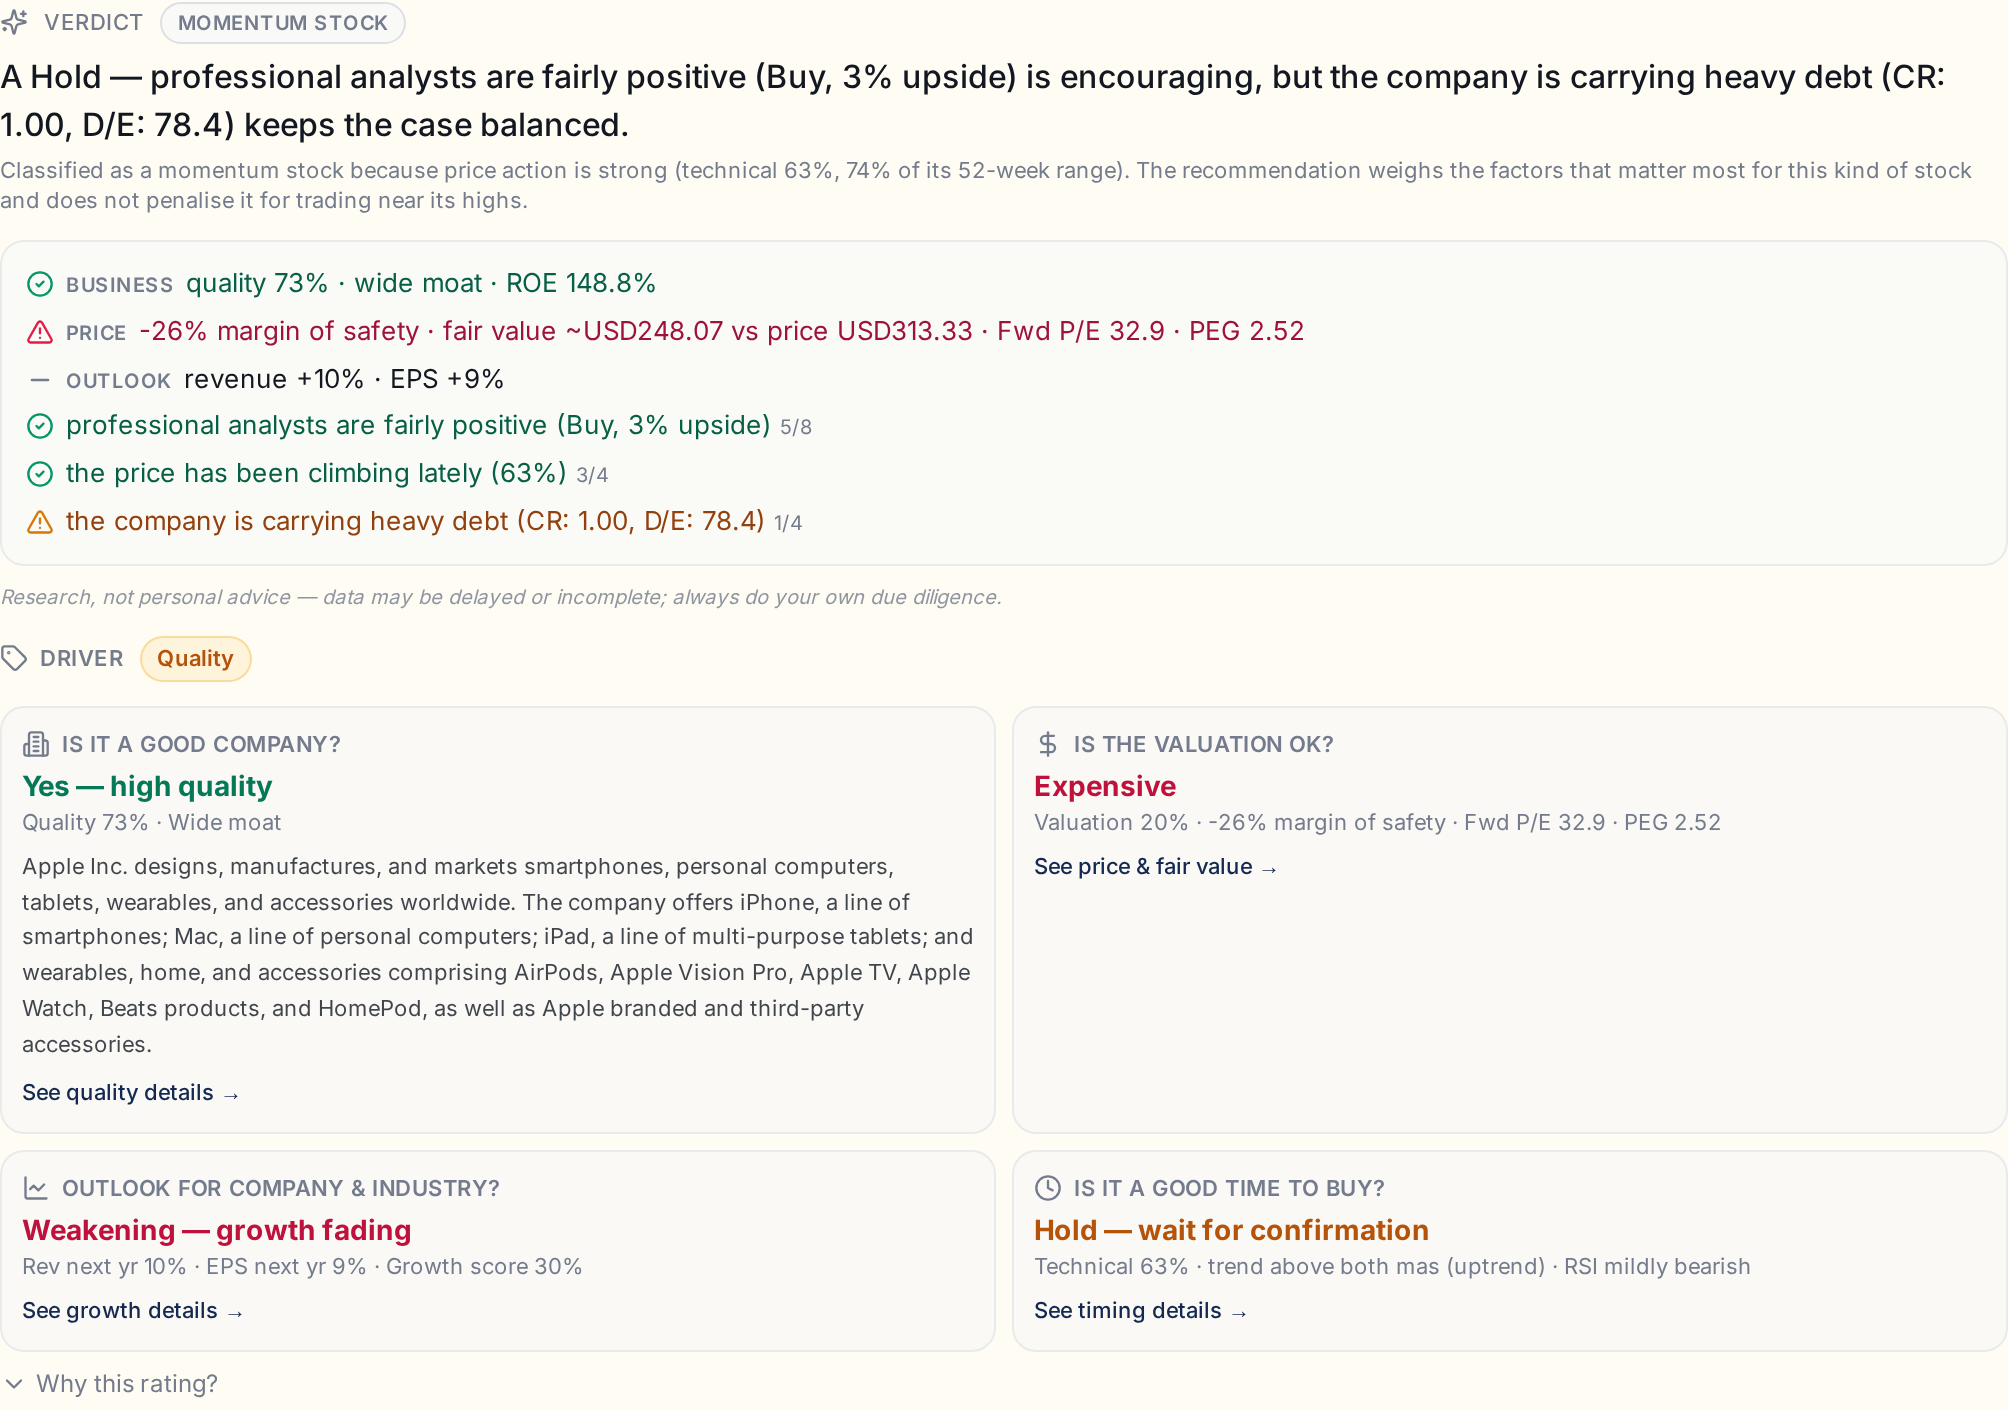Click the 'quality 73% · wide moat · ROE 148.8%' text
Viewport: 2008px width, 1410px height.
click(x=421, y=284)
